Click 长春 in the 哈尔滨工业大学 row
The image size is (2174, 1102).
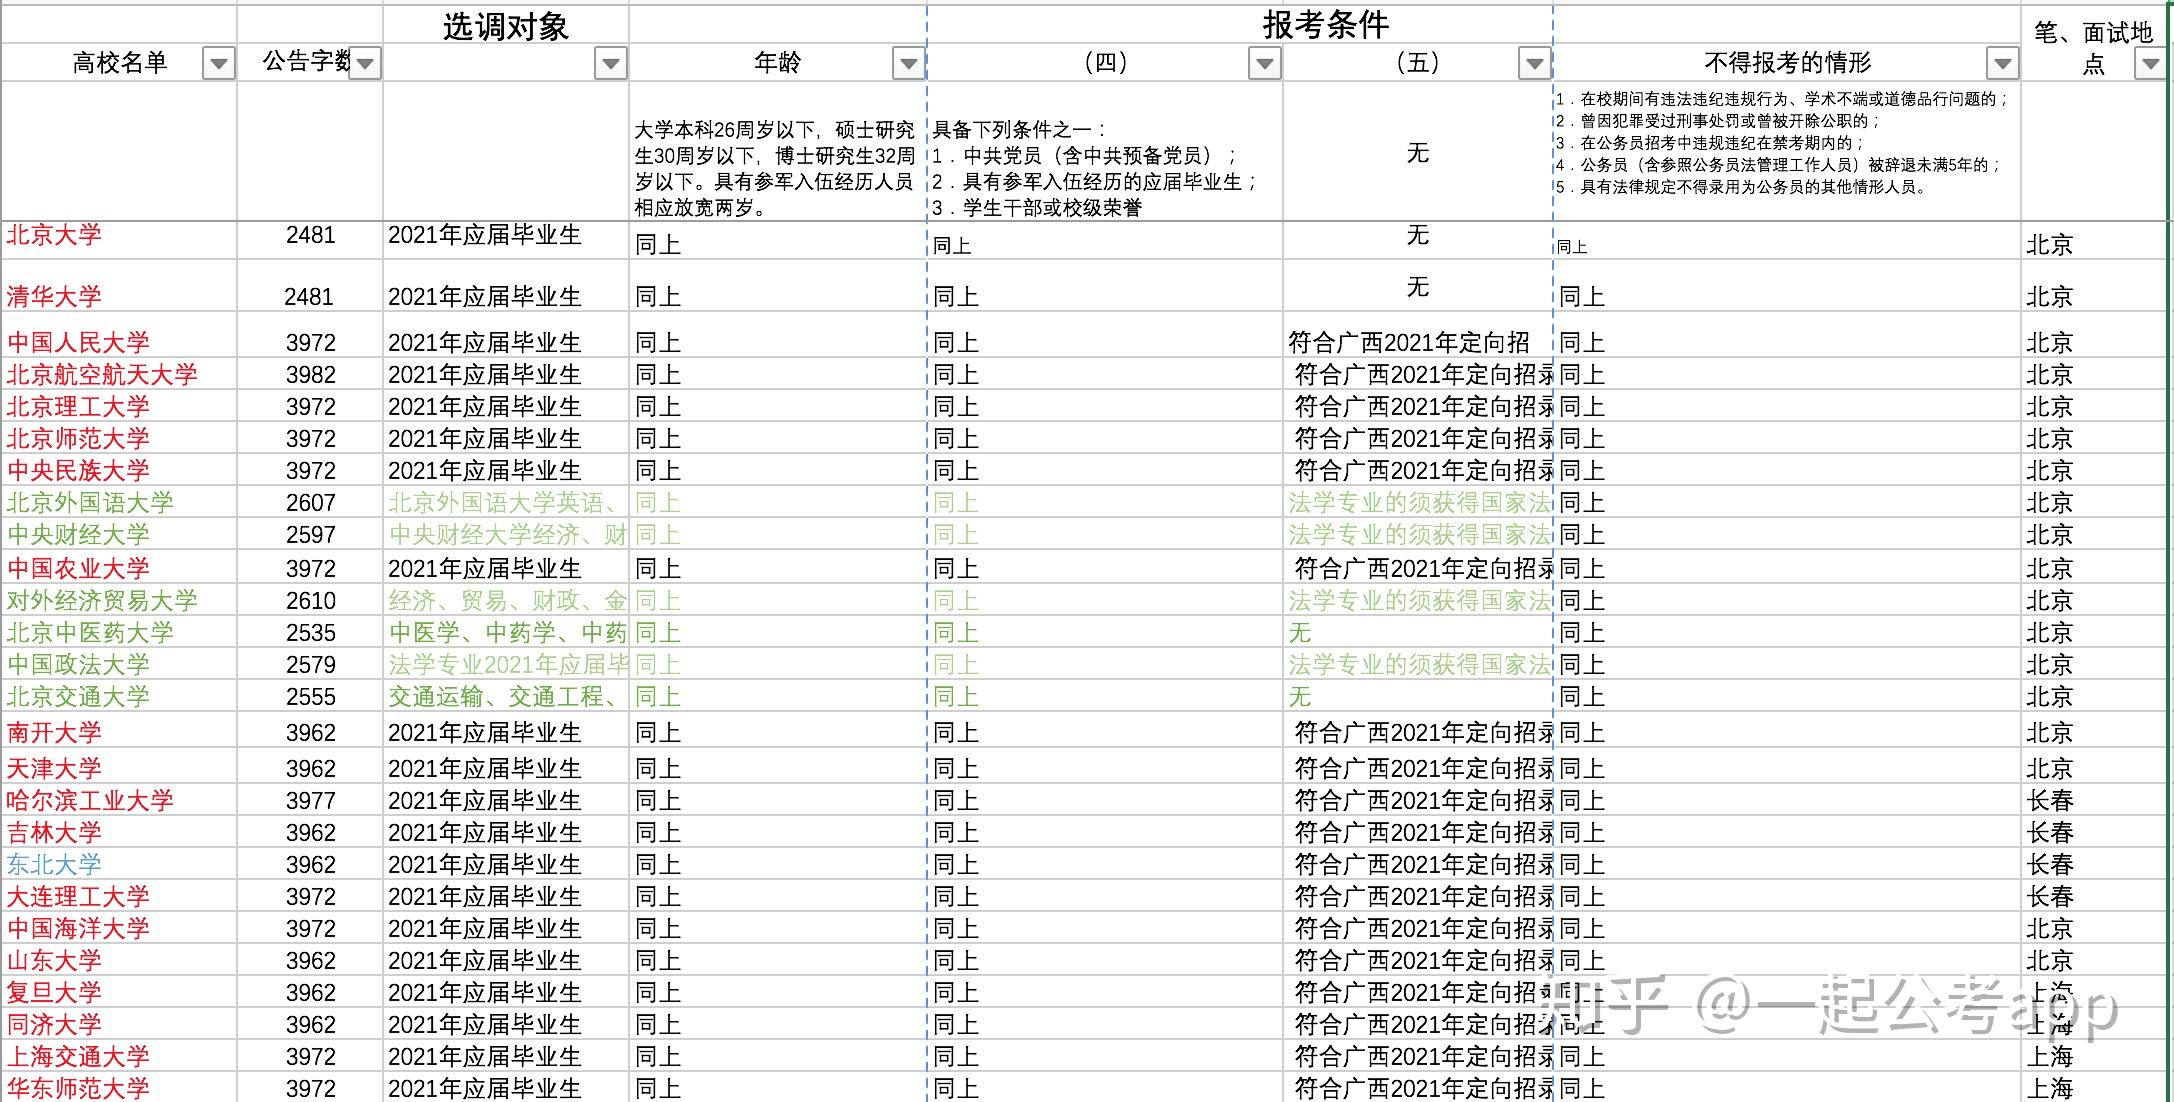(x=2050, y=800)
